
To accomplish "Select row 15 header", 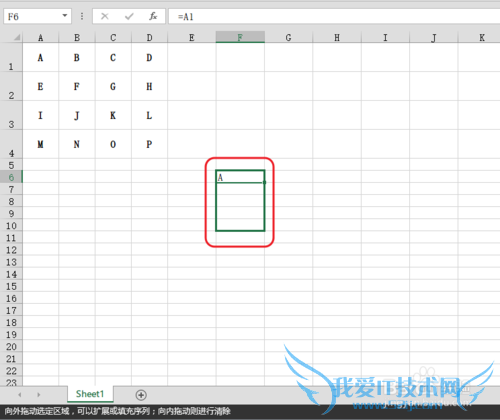I will tap(11, 286).
